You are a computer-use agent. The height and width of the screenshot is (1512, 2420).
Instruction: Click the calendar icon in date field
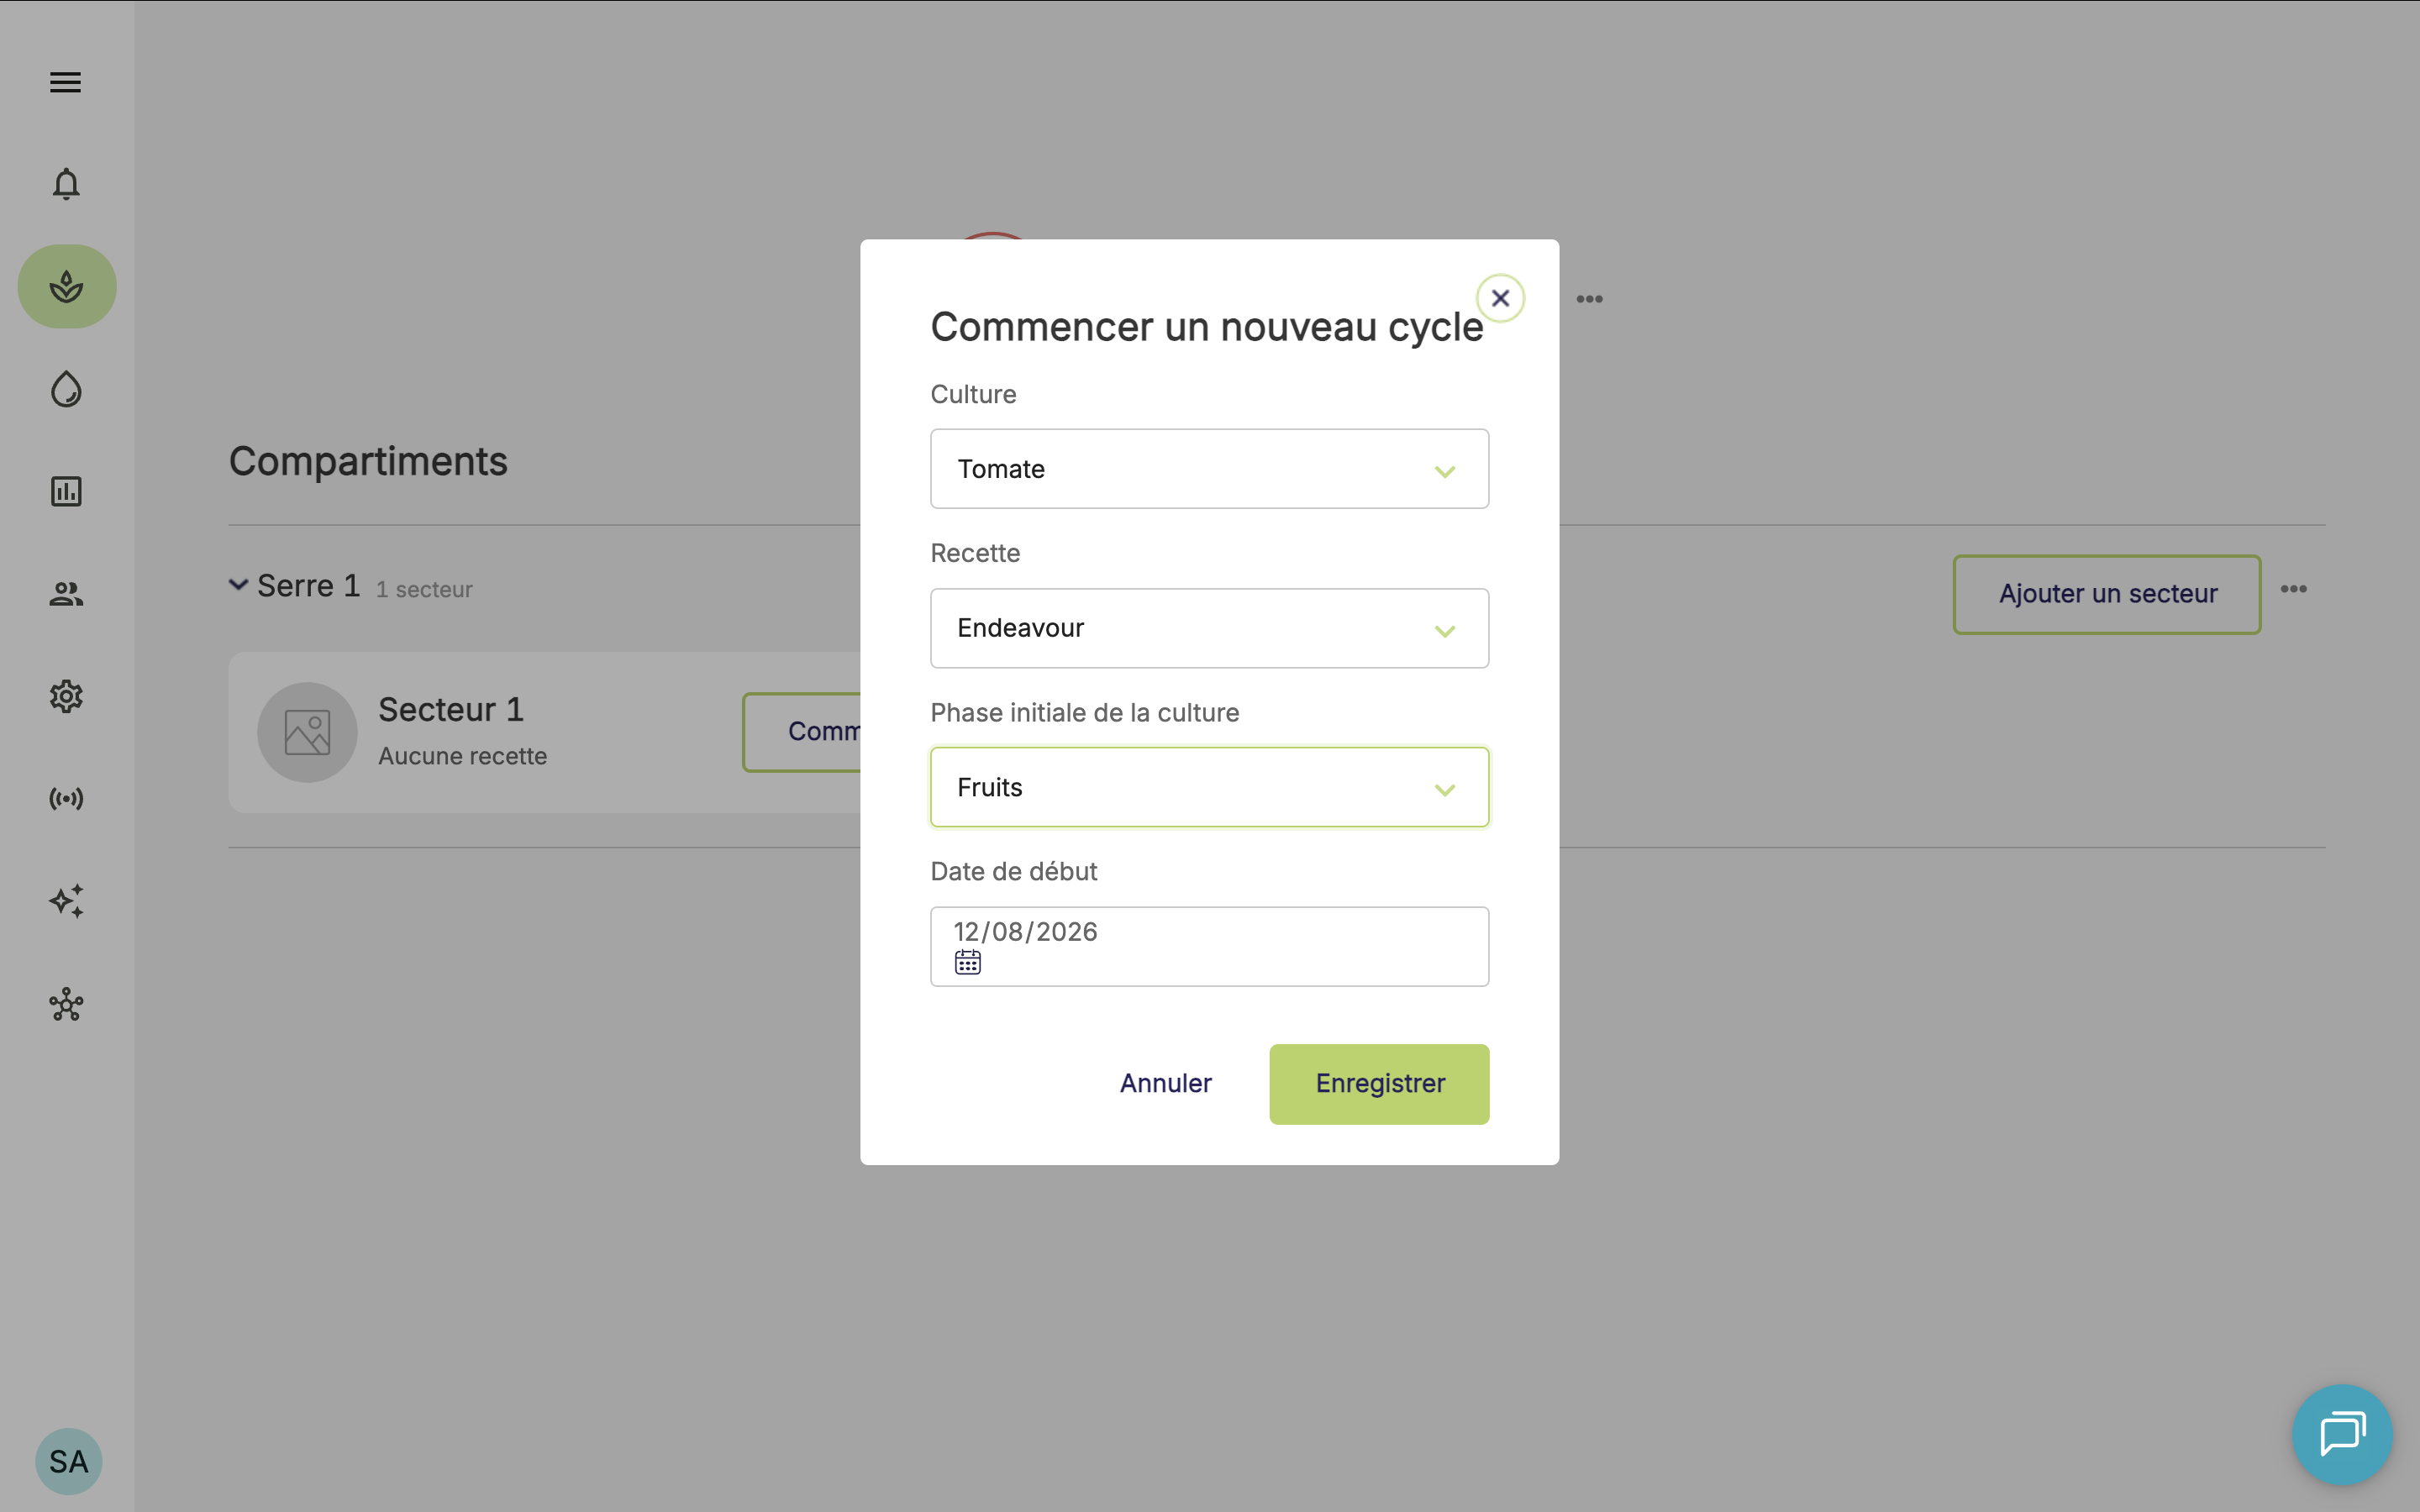point(967,962)
